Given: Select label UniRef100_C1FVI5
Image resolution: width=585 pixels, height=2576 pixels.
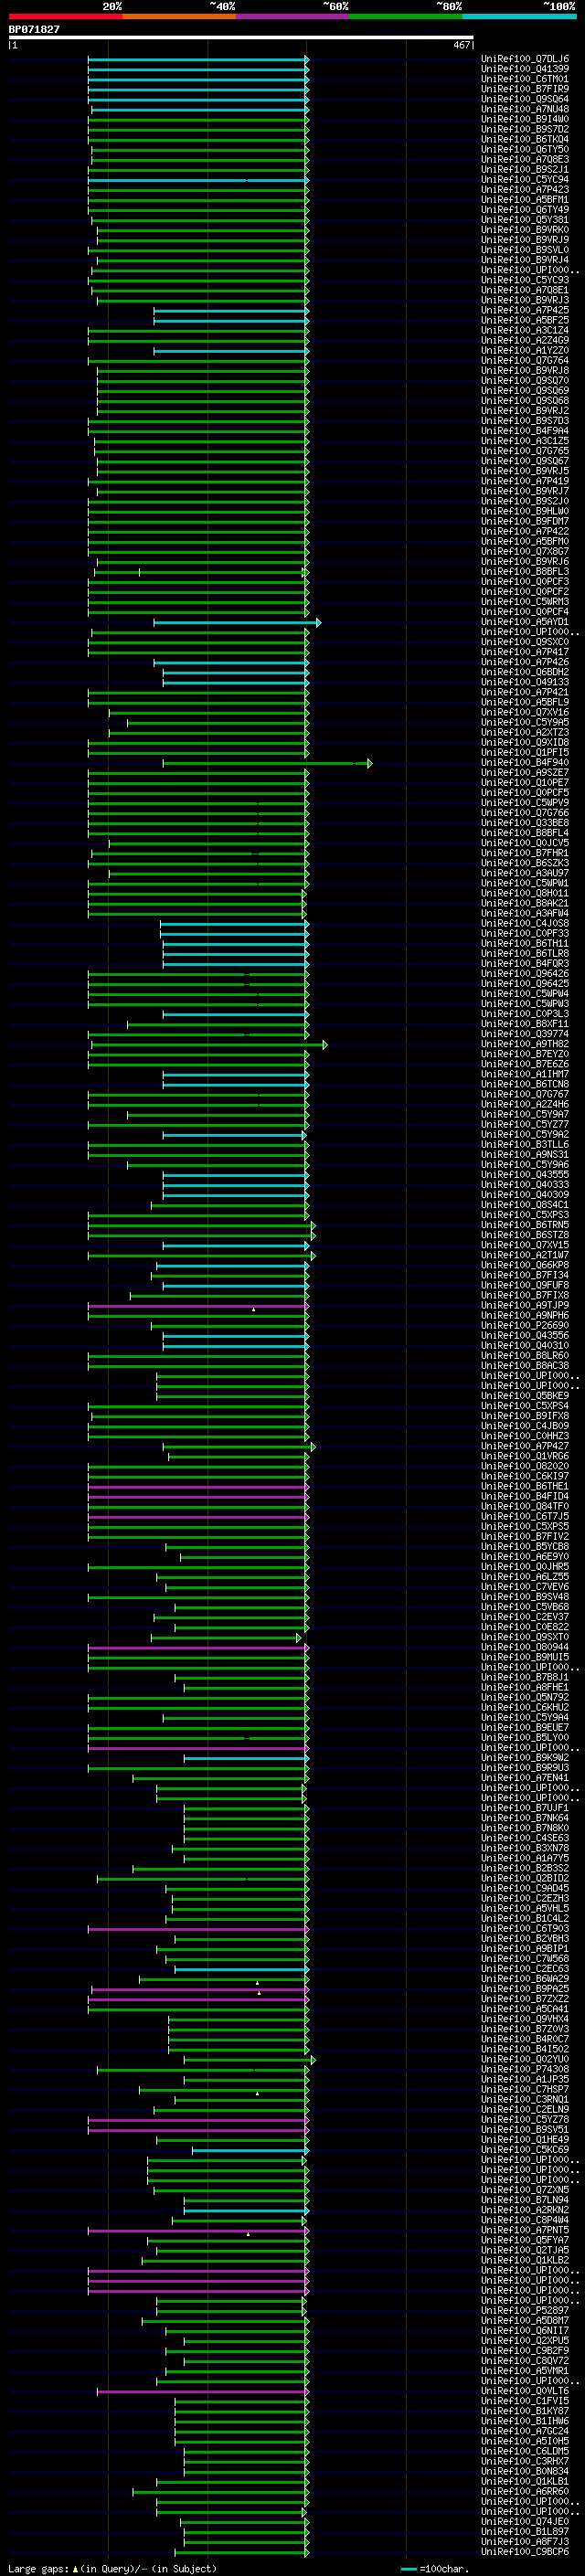Looking at the screenshot, I should click(525, 2401).
